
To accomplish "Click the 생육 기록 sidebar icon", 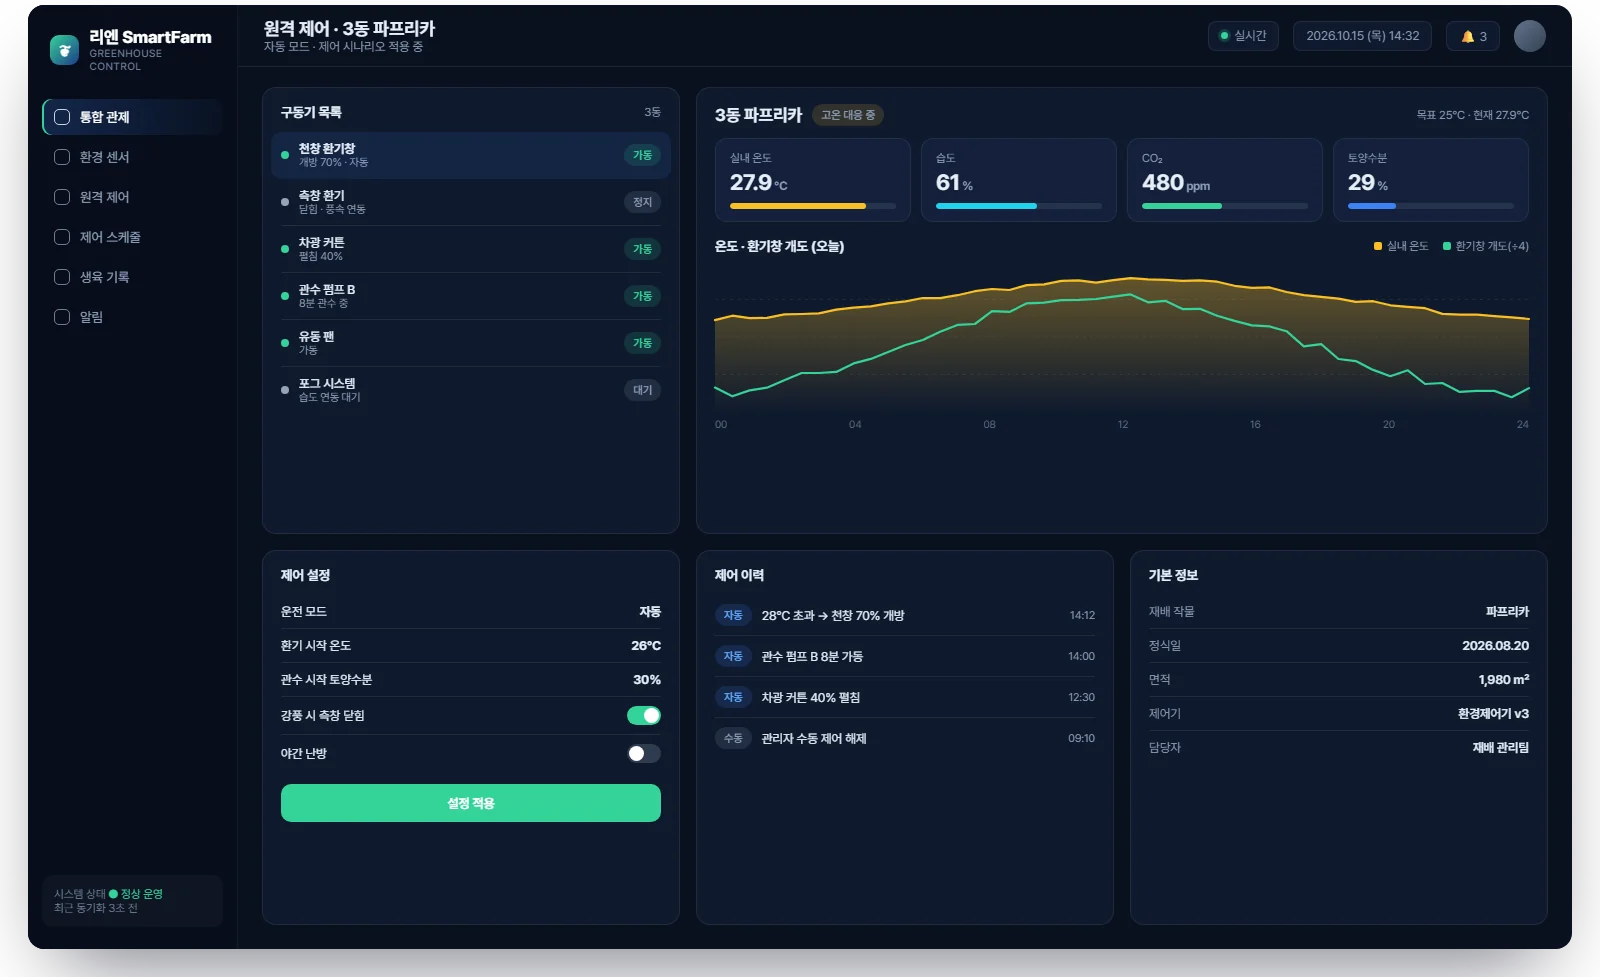I will coord(62,277).
